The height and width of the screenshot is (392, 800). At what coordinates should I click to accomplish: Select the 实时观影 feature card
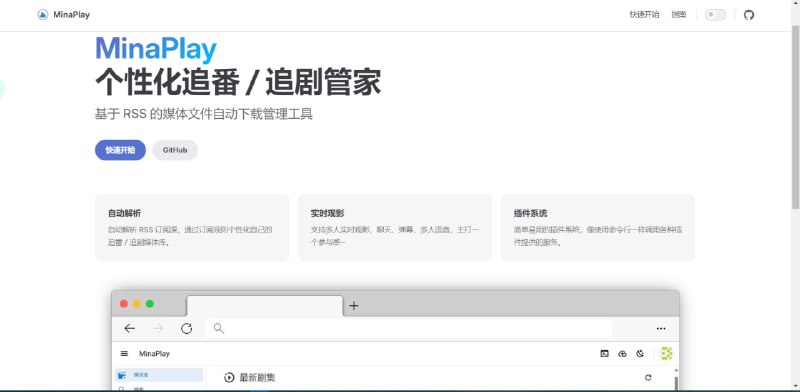point(395,228)
